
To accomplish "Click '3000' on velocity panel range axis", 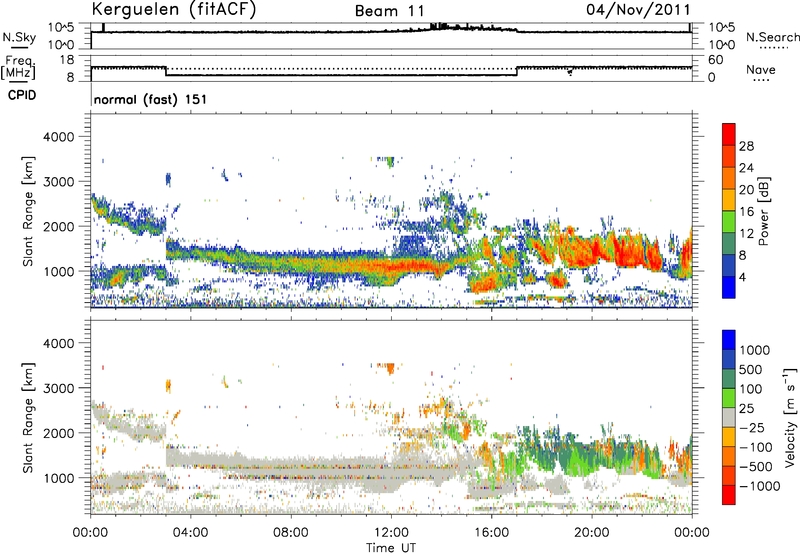I will point(58,388).
